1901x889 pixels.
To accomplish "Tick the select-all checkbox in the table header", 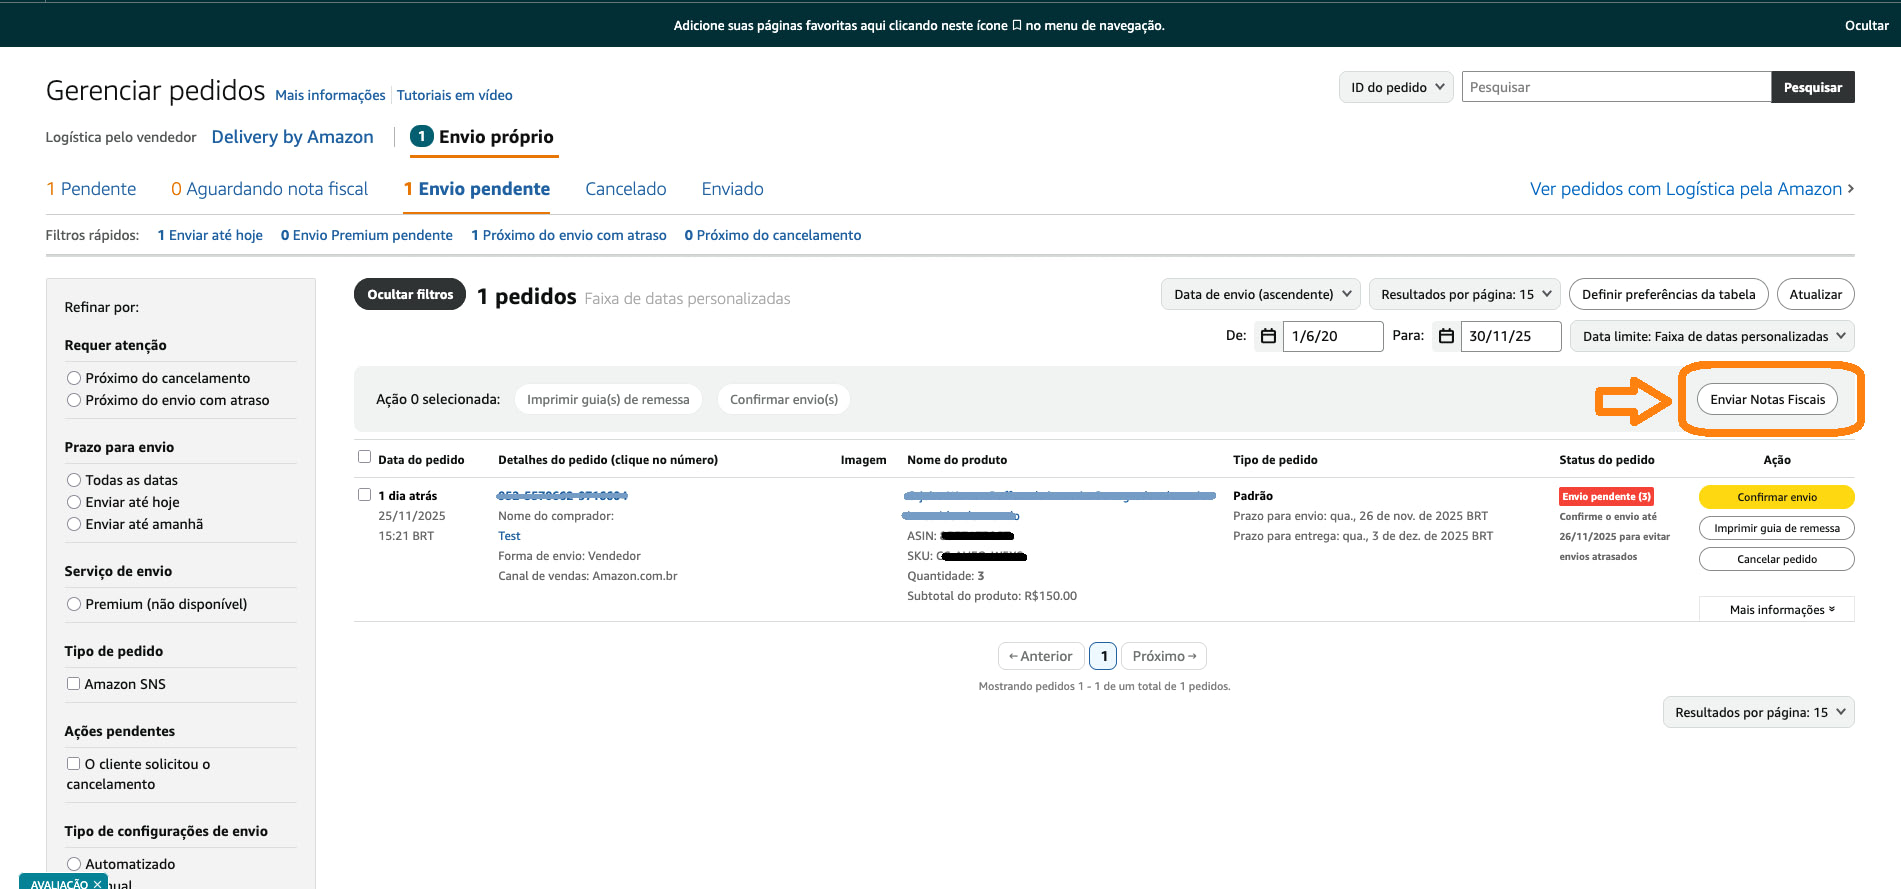I will point(364,457).
